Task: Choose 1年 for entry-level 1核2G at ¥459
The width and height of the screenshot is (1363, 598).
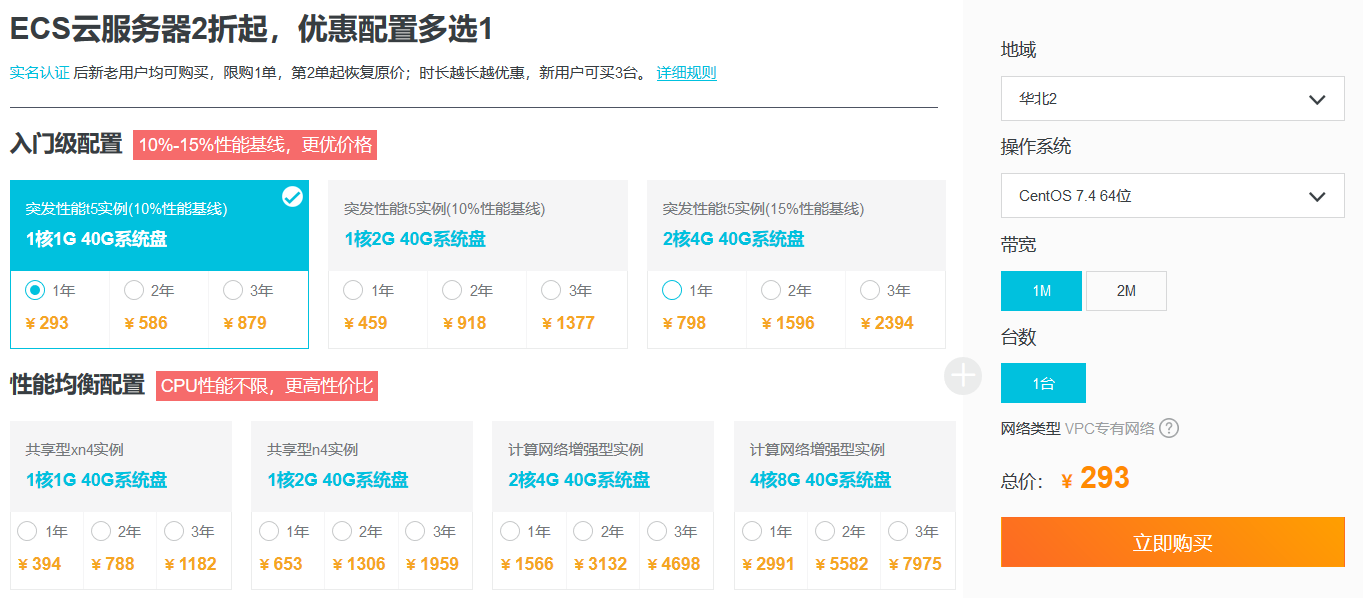Action: coord(353,290)
